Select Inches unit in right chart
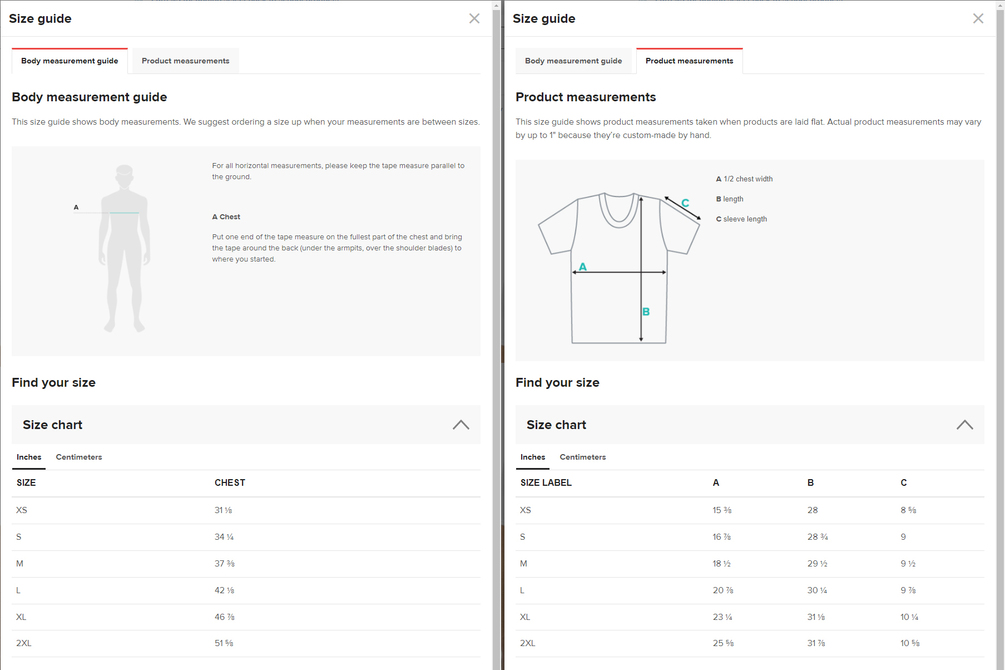The width and height of the screenshot is (1005, 670). click(533, 457)
